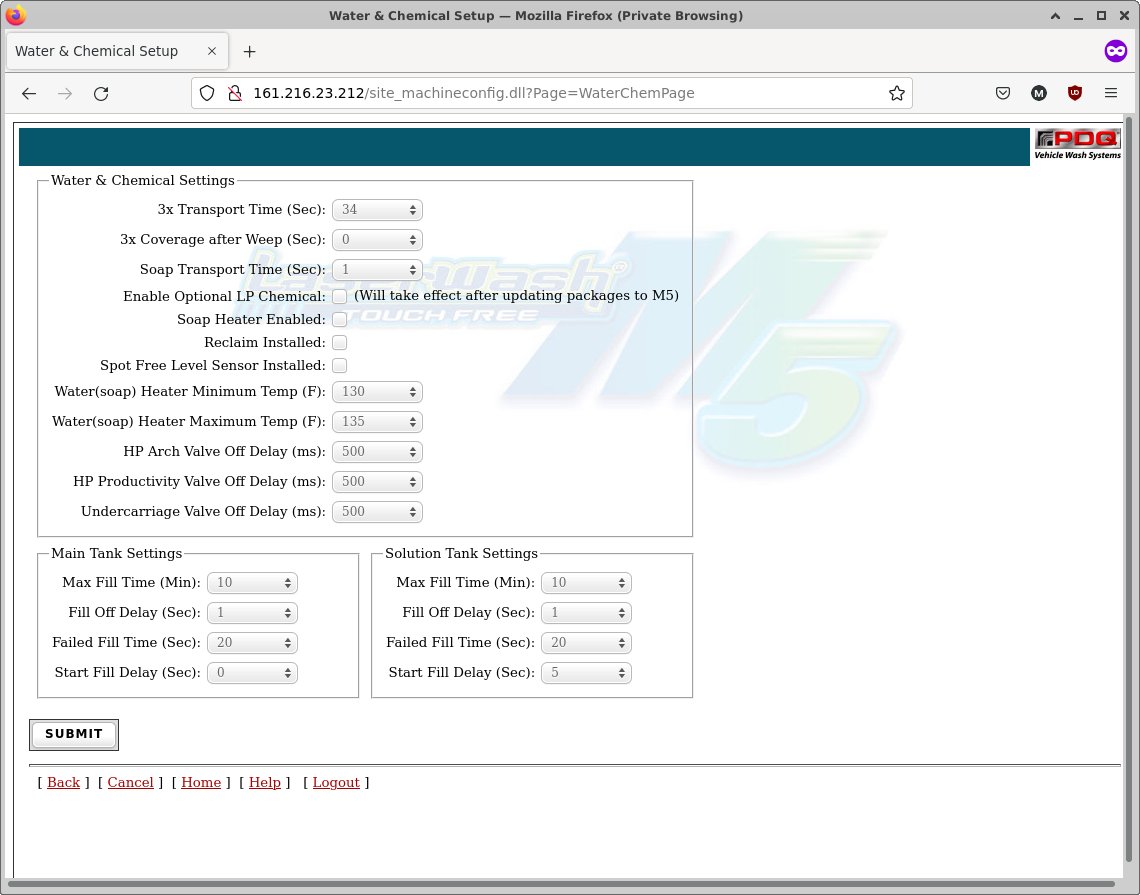
Task: Go back to the previous page
Action: tap(29, 93)
